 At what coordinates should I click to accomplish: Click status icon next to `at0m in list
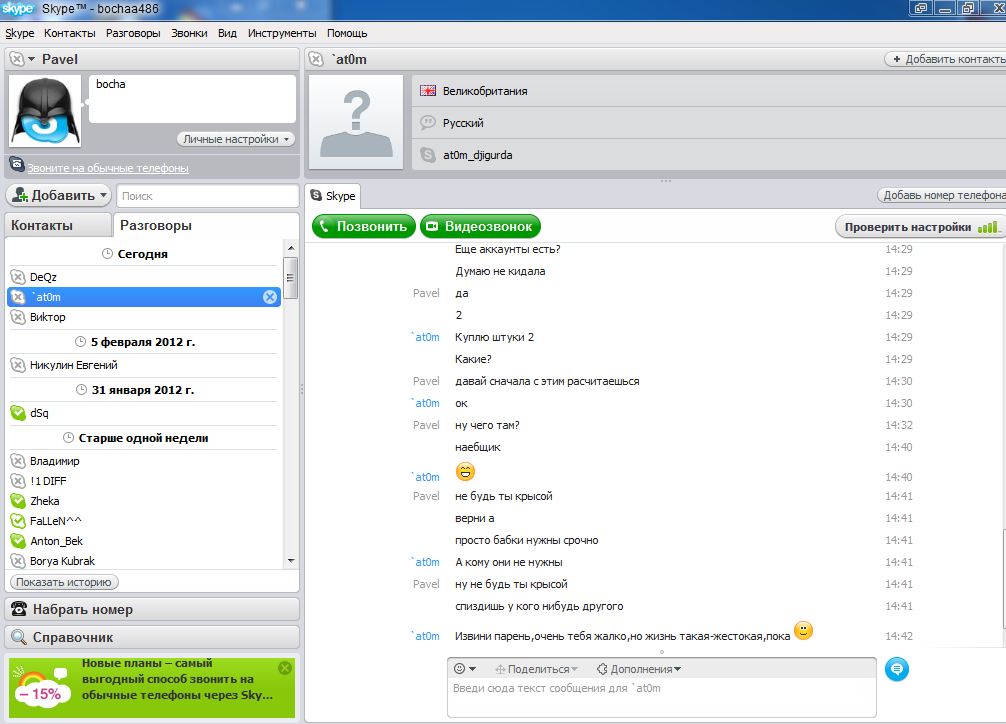click(x=18, y=297)
